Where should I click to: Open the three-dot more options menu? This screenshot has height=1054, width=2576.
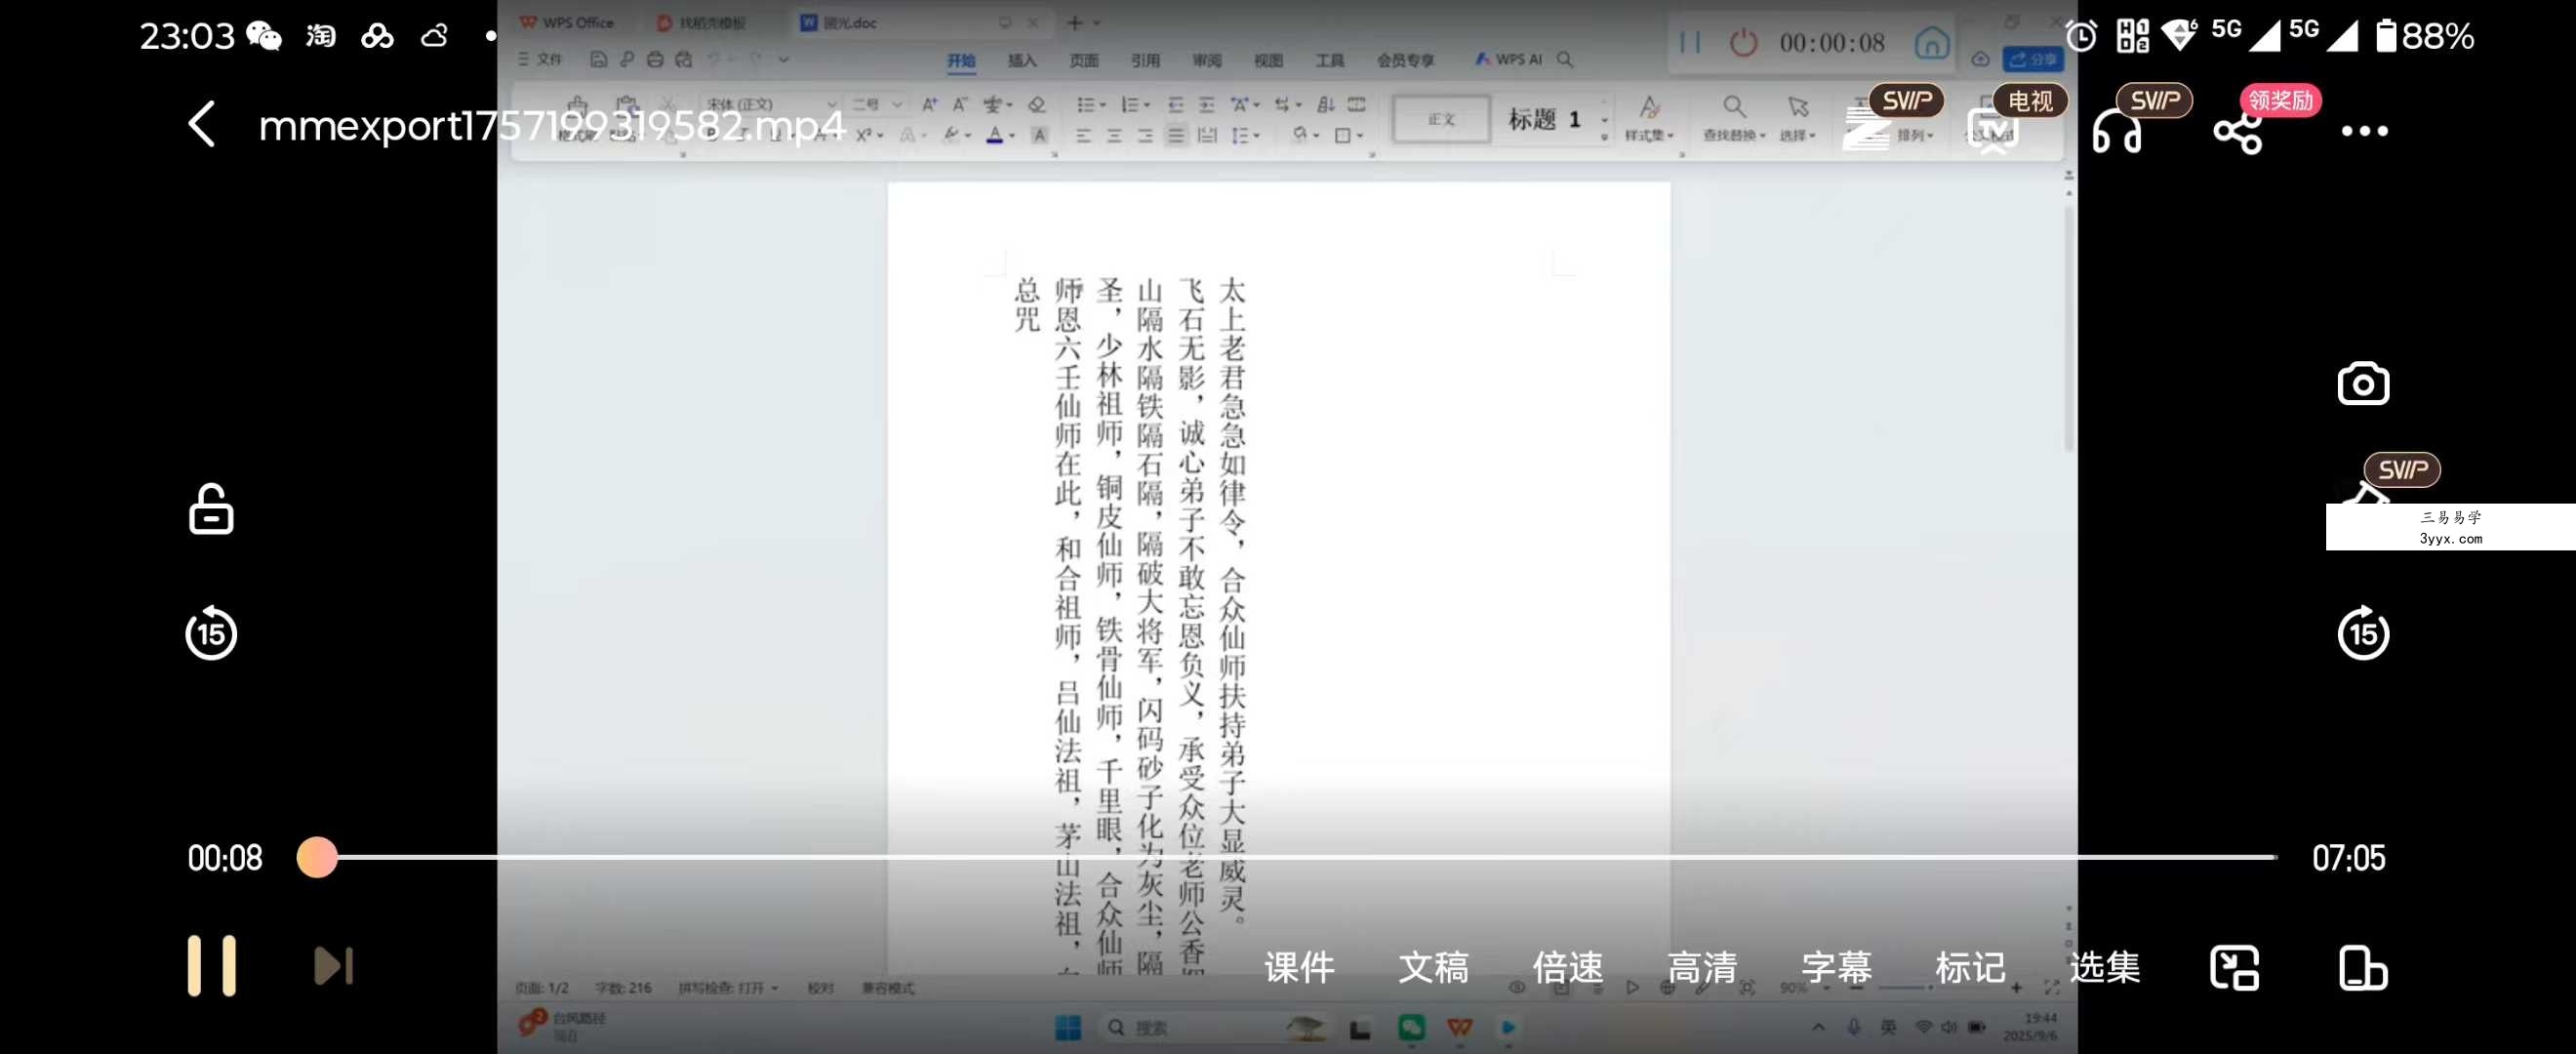(2364, 131)
